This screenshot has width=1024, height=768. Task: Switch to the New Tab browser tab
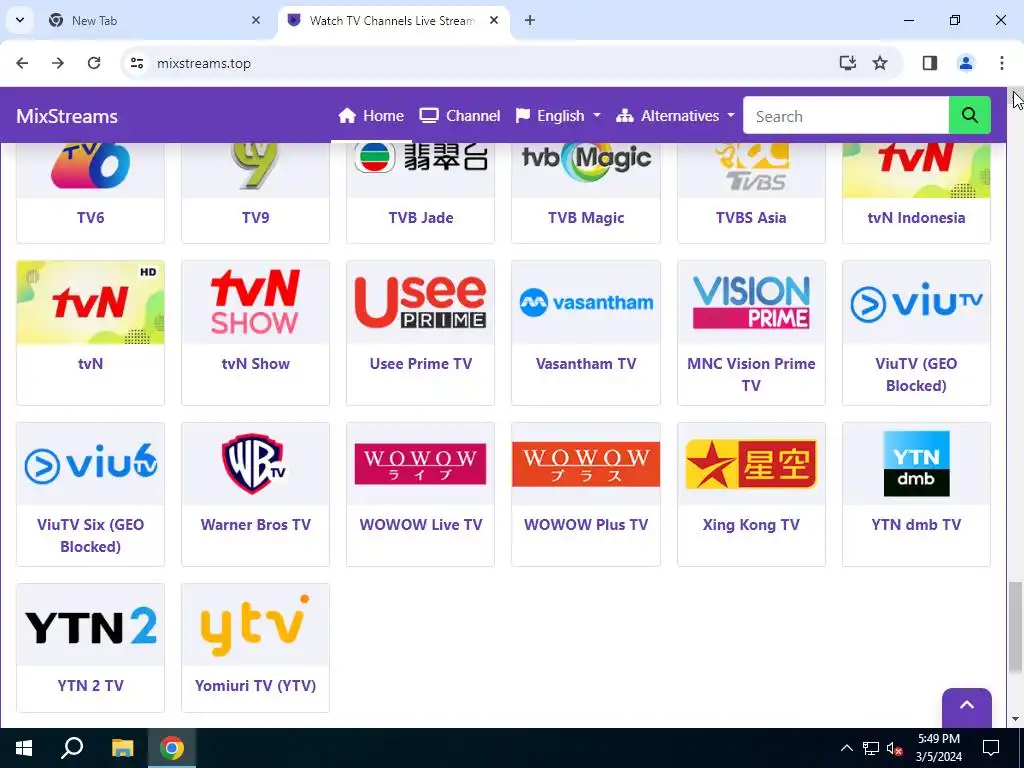point(155,20)
